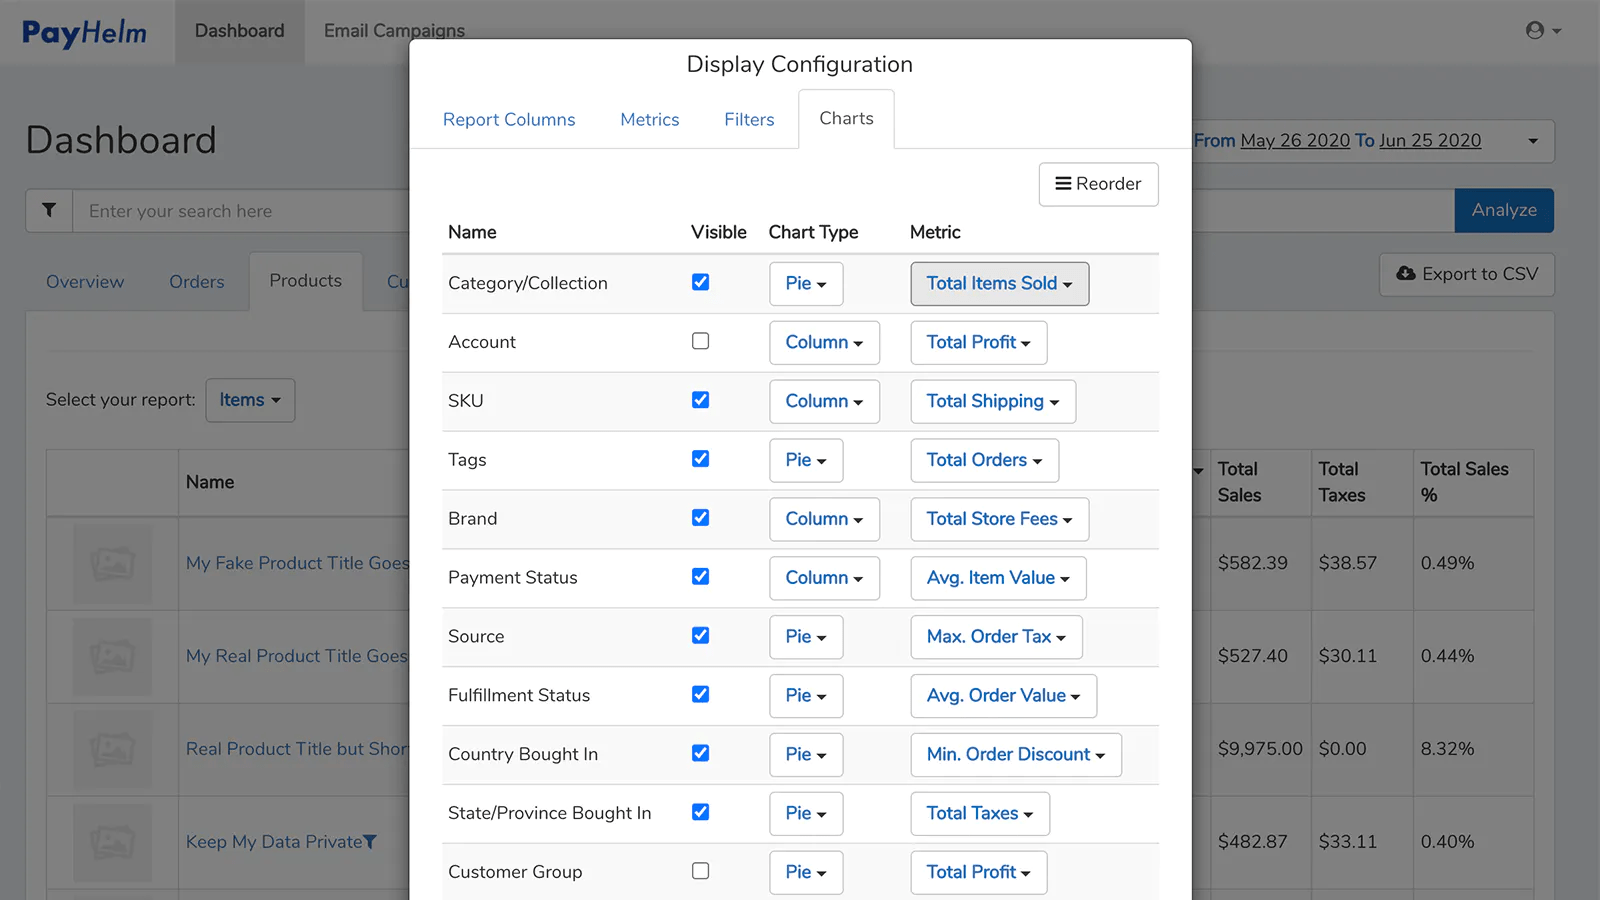Click the Export to CSV button

click(x=1466, y=274)
